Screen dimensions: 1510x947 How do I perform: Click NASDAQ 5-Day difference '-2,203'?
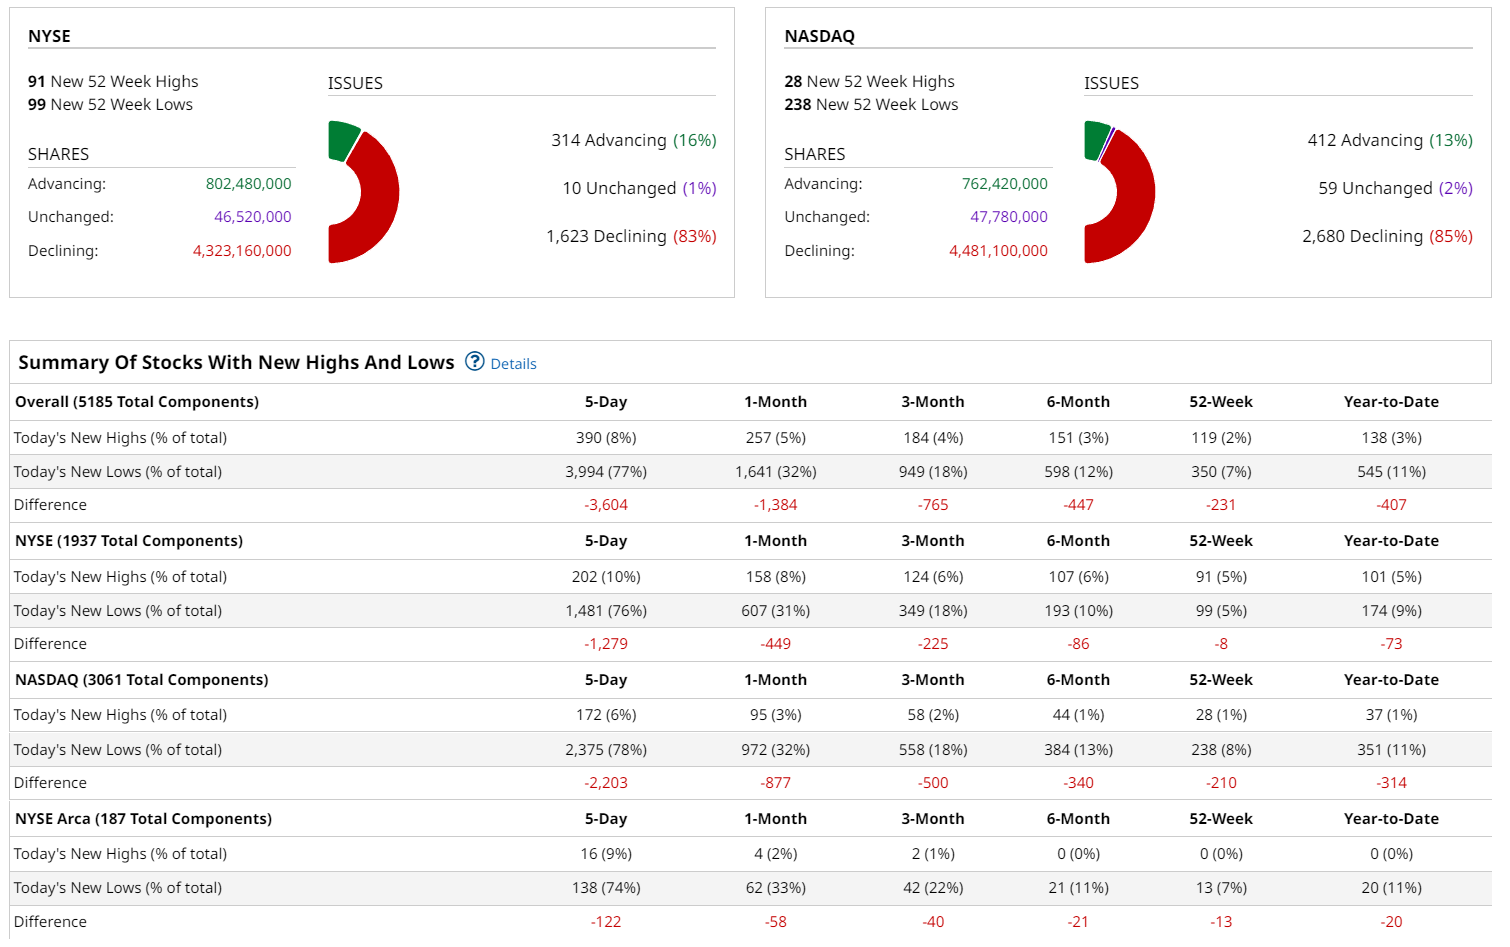pyautogui.click(x=606, y=783)
